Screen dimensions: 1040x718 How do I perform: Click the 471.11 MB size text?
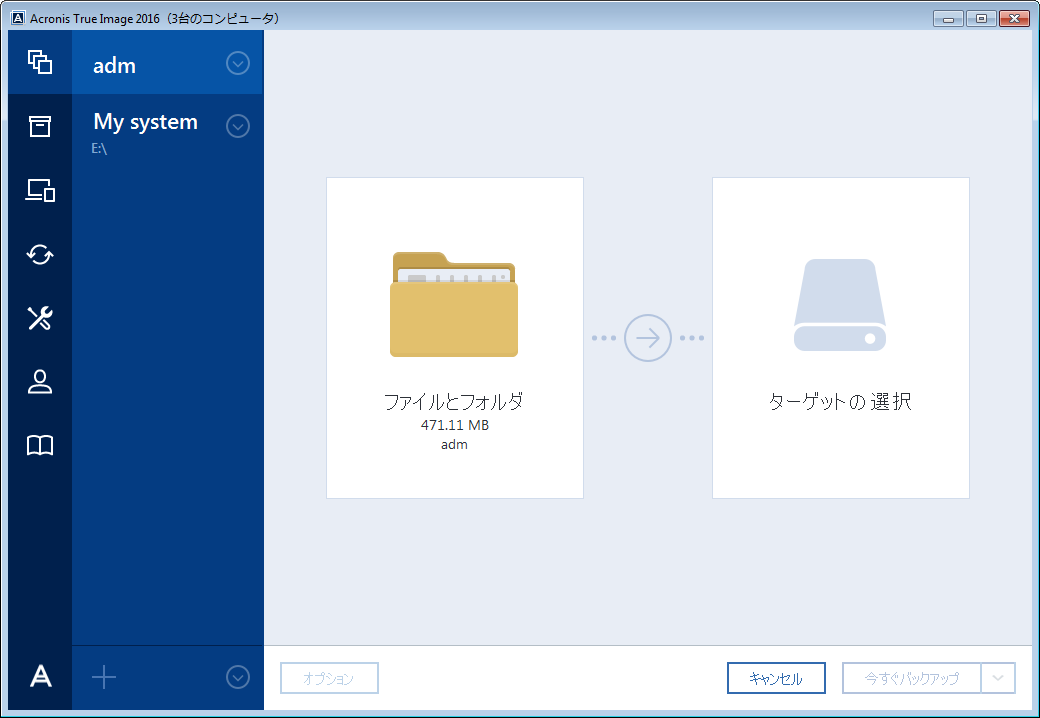coord(455,425)
